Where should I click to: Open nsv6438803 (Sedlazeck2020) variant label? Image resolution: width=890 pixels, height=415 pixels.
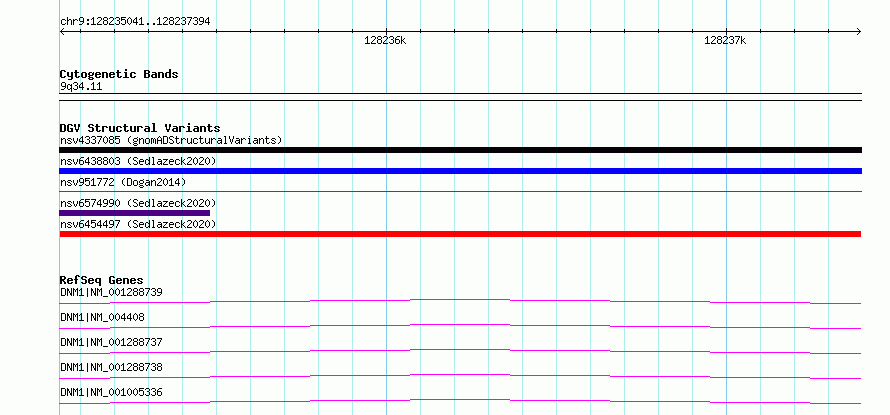tap(138, 161)
